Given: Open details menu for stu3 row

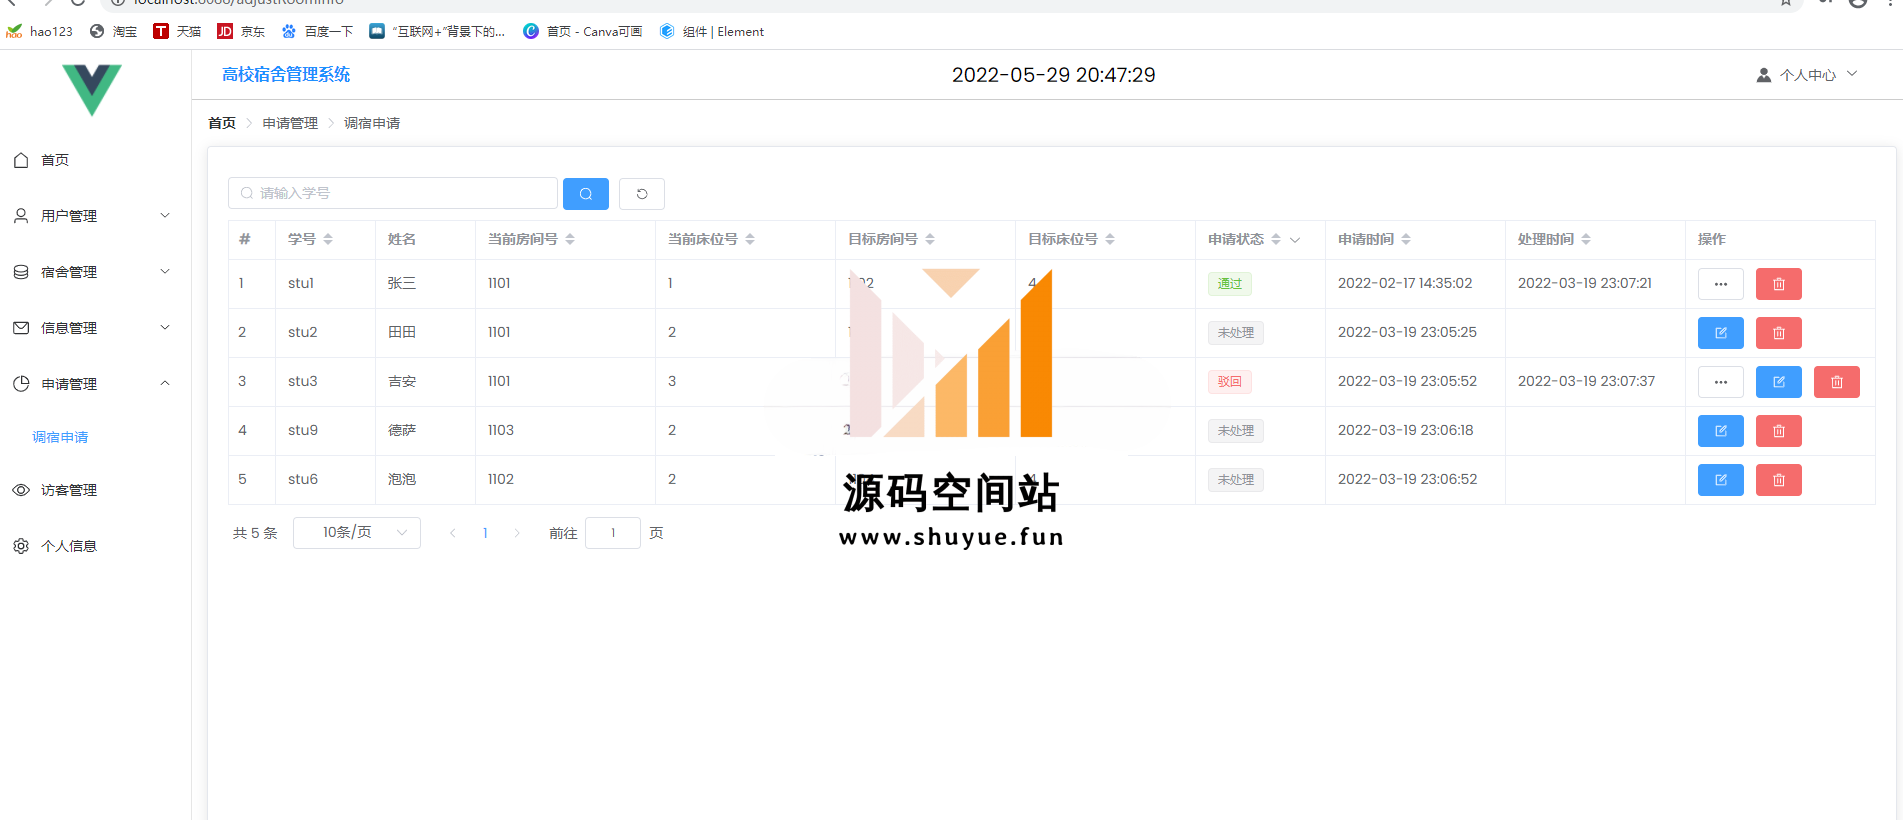Looking at the screenshot, I should coord(1721,382).
